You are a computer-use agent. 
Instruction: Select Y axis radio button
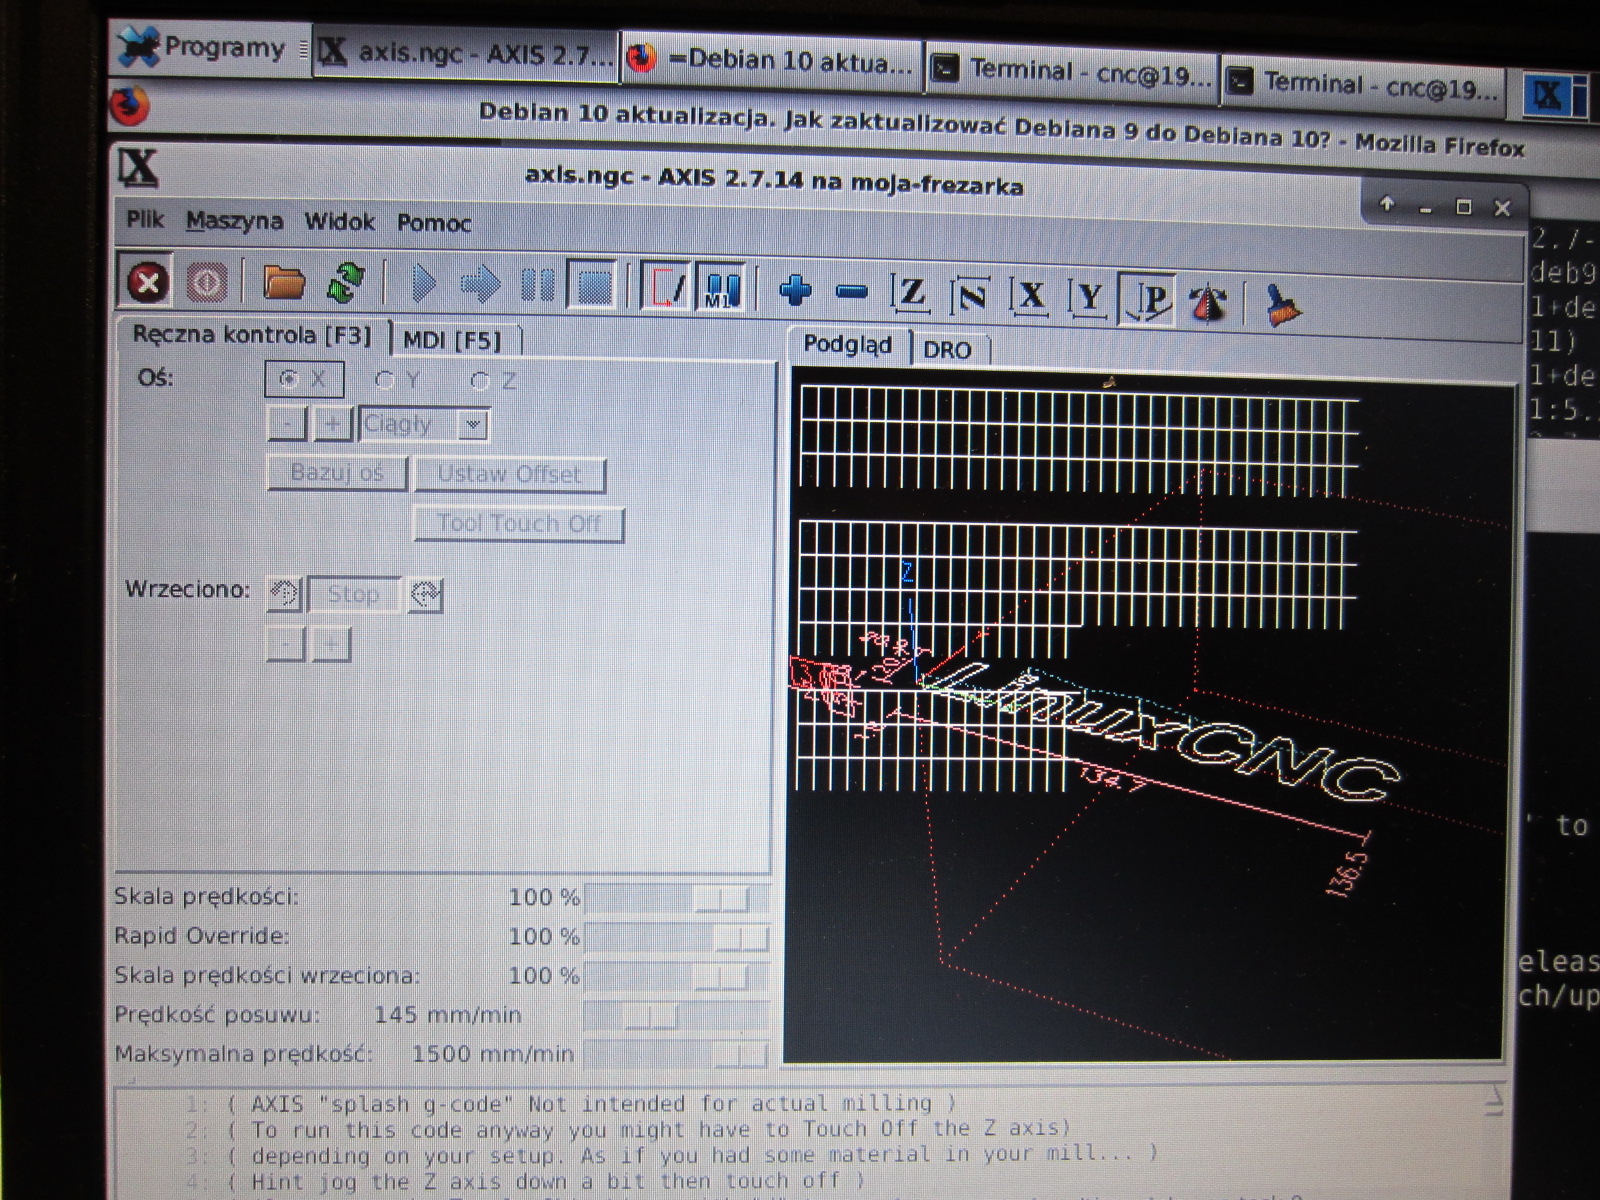397,380
